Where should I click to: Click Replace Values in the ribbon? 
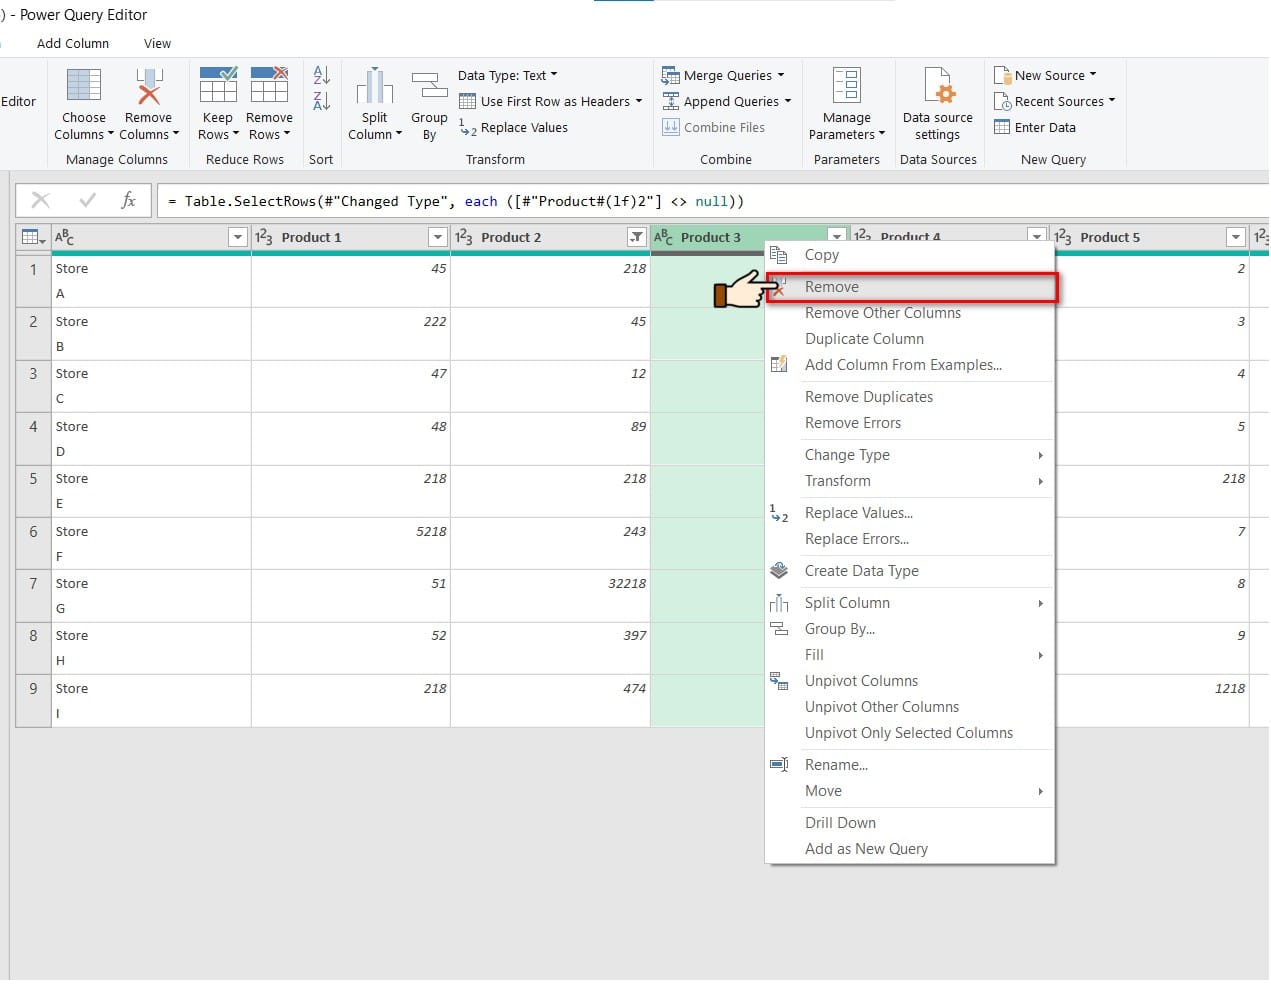[513, 128]
